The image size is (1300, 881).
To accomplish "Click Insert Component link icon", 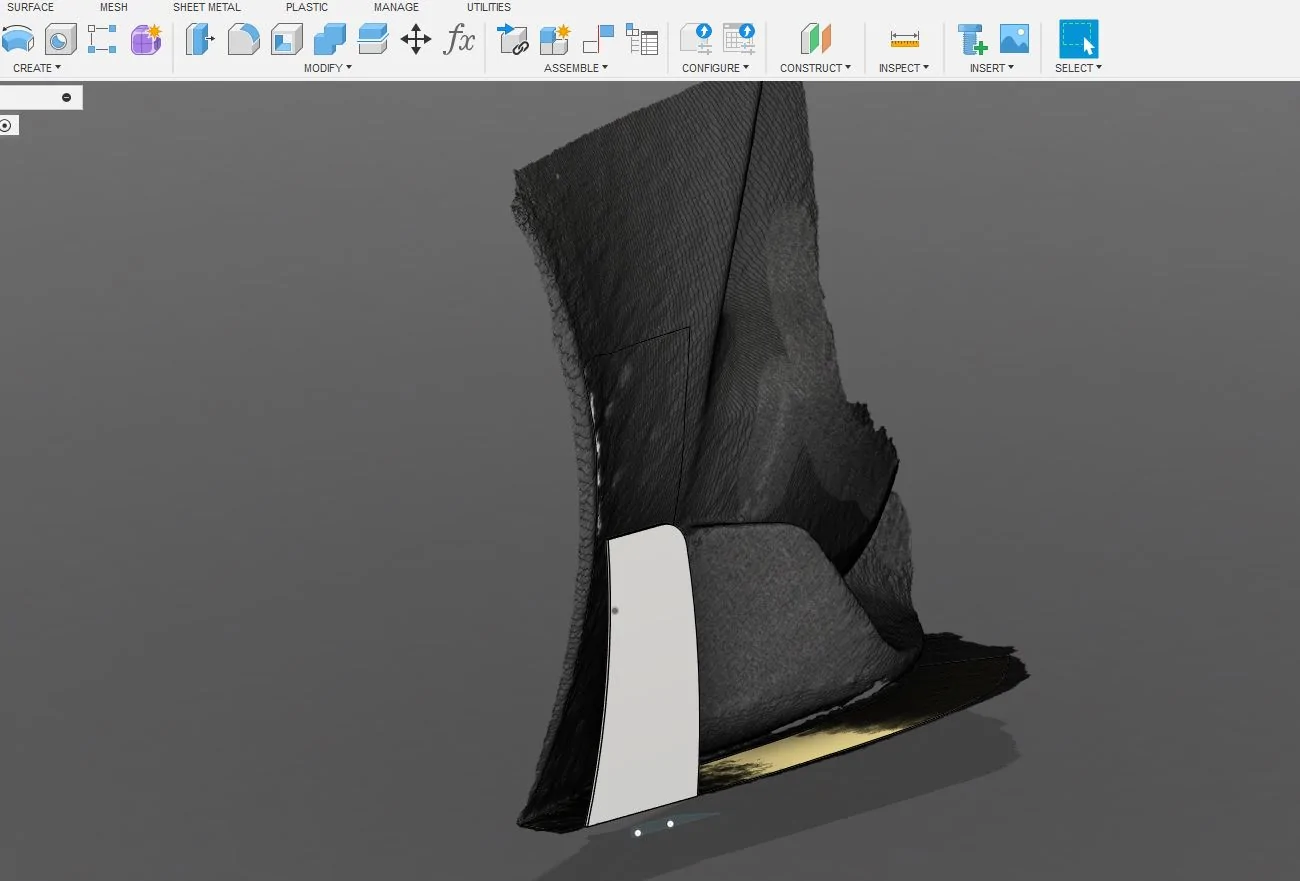I will click(x=513, y=40).
